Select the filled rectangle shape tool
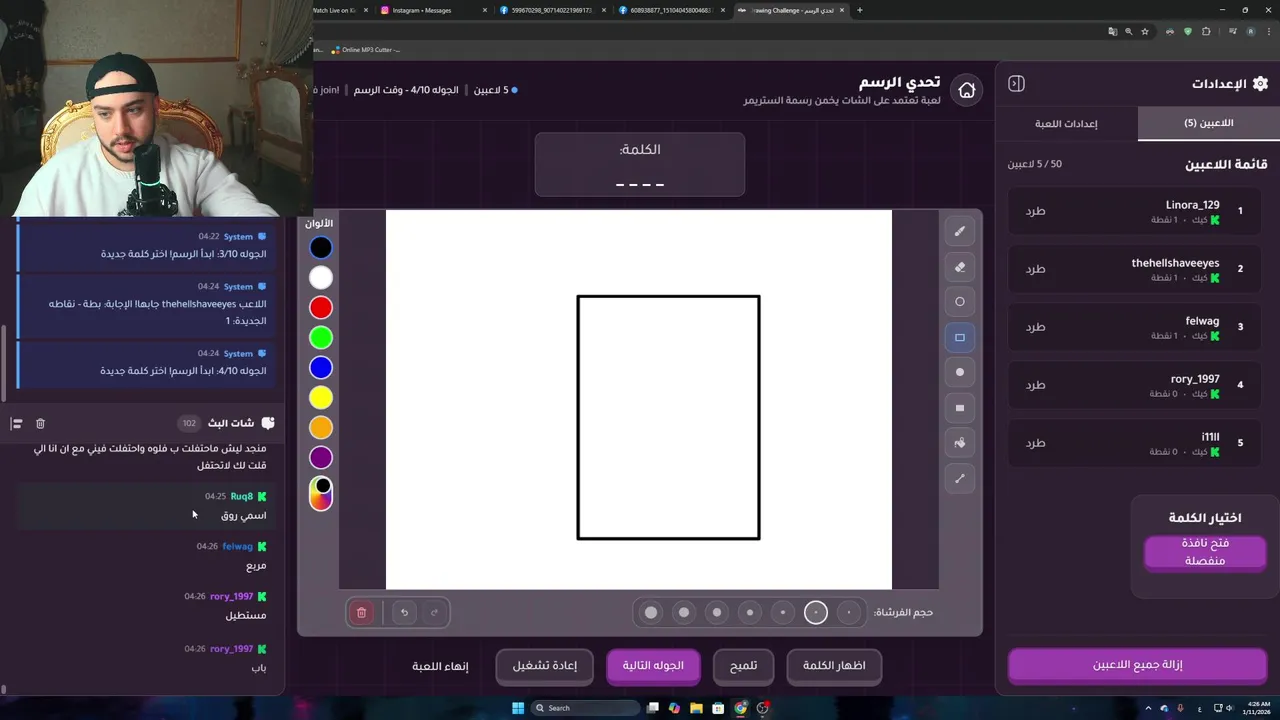This screenshot has height=720, width=1280. click(960, 408)
